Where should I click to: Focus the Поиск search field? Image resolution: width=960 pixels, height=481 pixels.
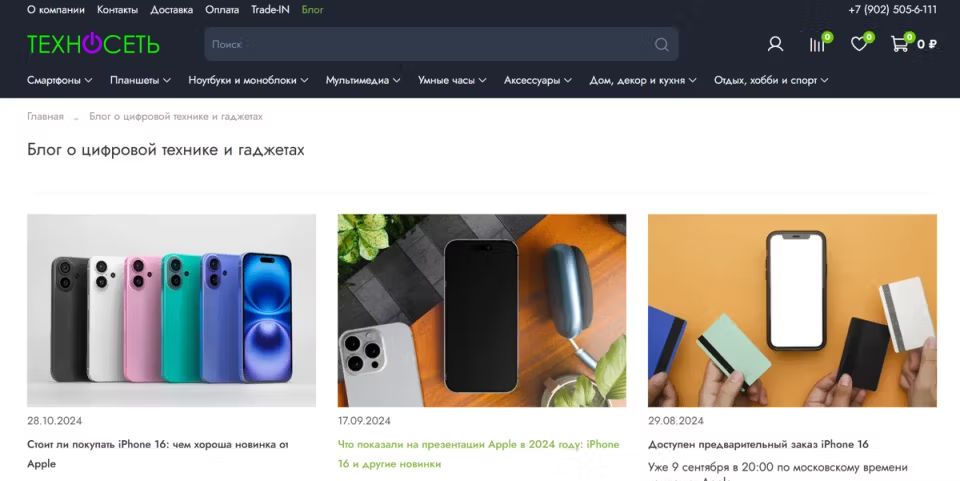click(x=429, y=44)
